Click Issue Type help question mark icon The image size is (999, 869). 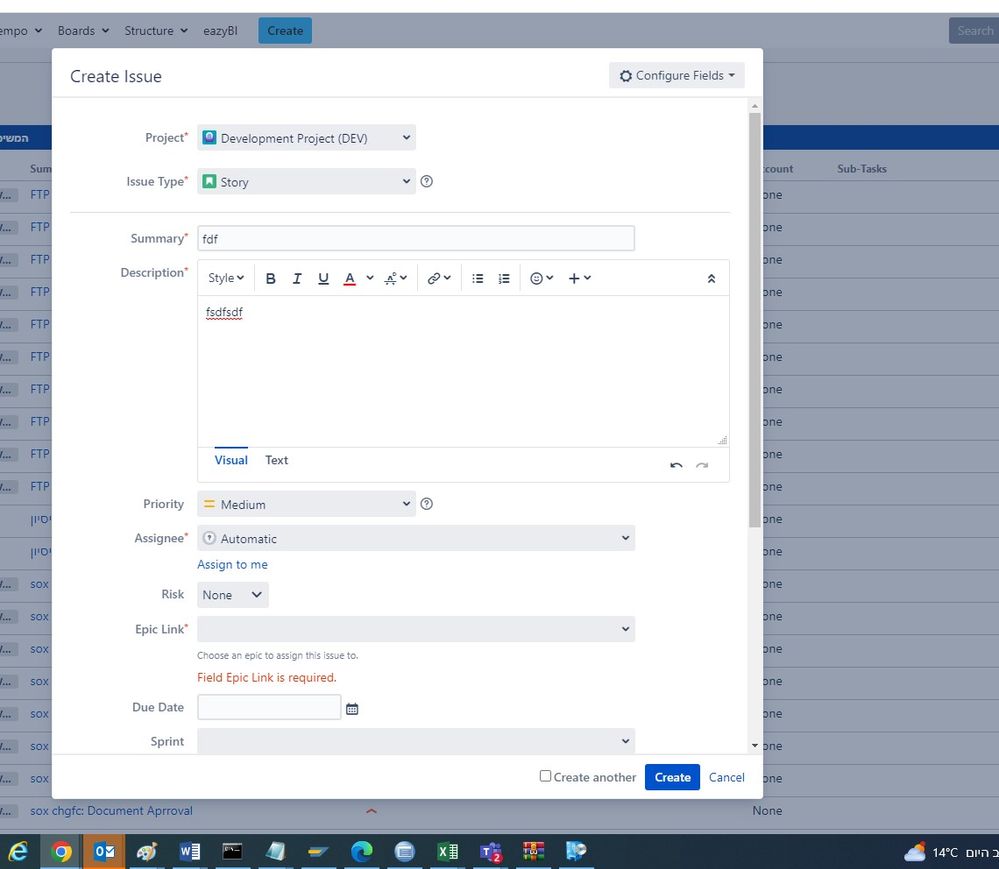426,182
